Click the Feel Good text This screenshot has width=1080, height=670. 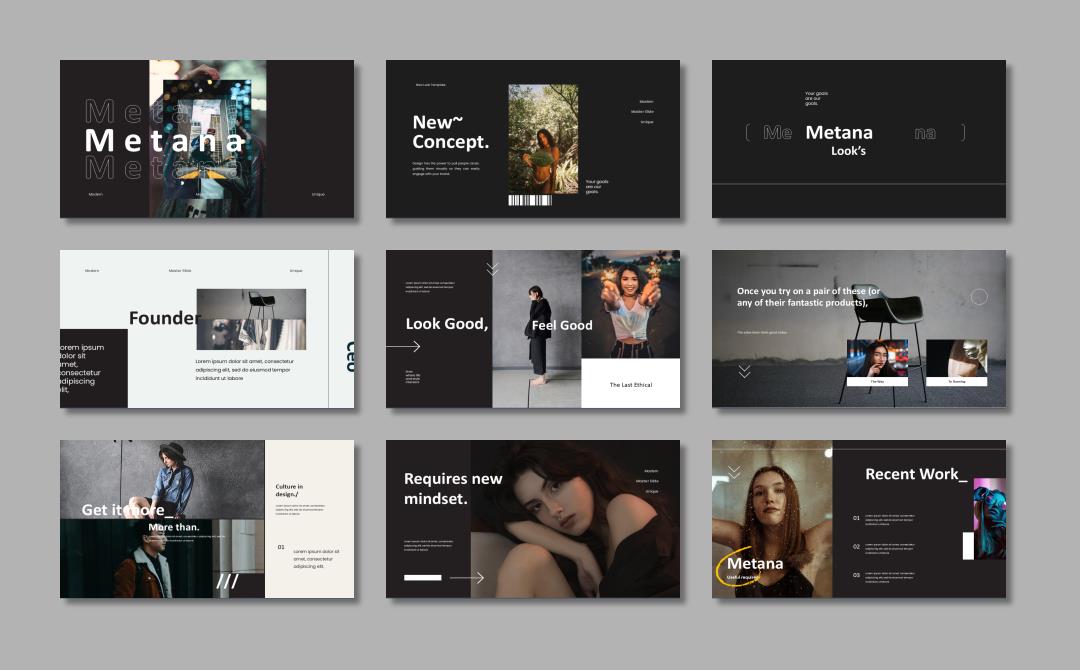561,325
